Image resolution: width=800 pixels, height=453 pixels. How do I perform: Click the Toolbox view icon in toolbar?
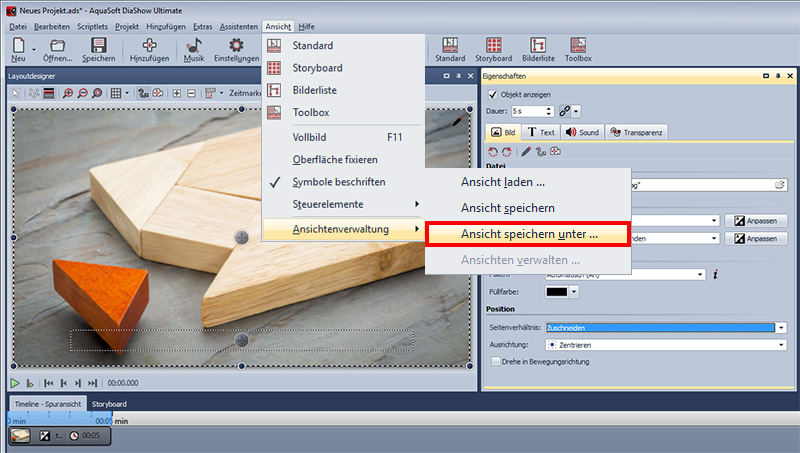point(578,46)
